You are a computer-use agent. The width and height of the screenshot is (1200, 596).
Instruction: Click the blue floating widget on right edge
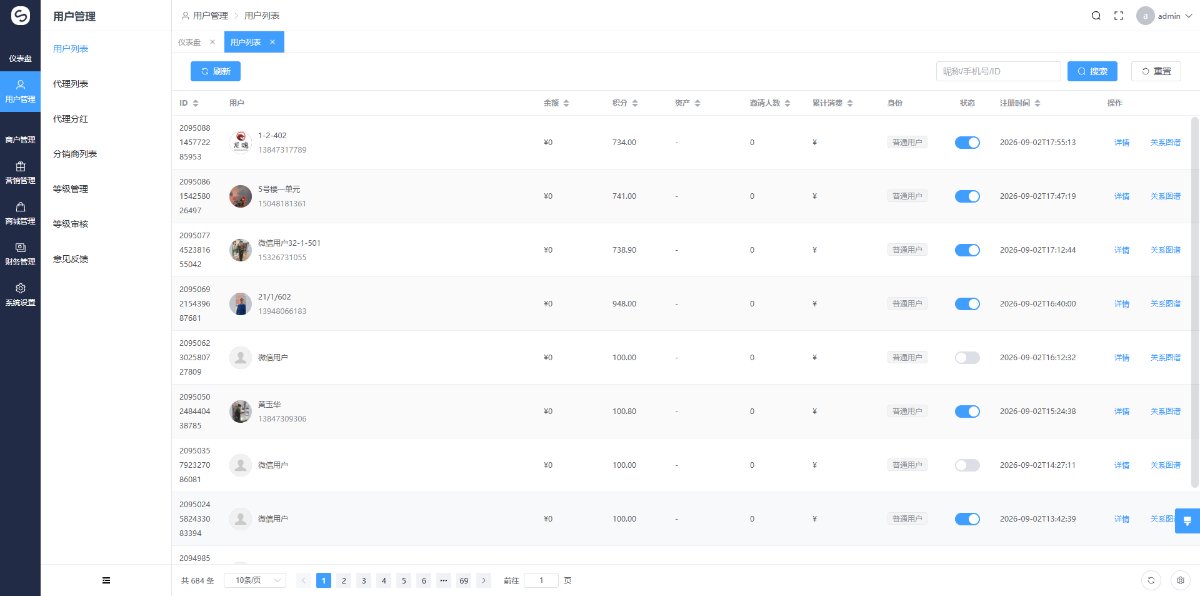coord(1188,521)
